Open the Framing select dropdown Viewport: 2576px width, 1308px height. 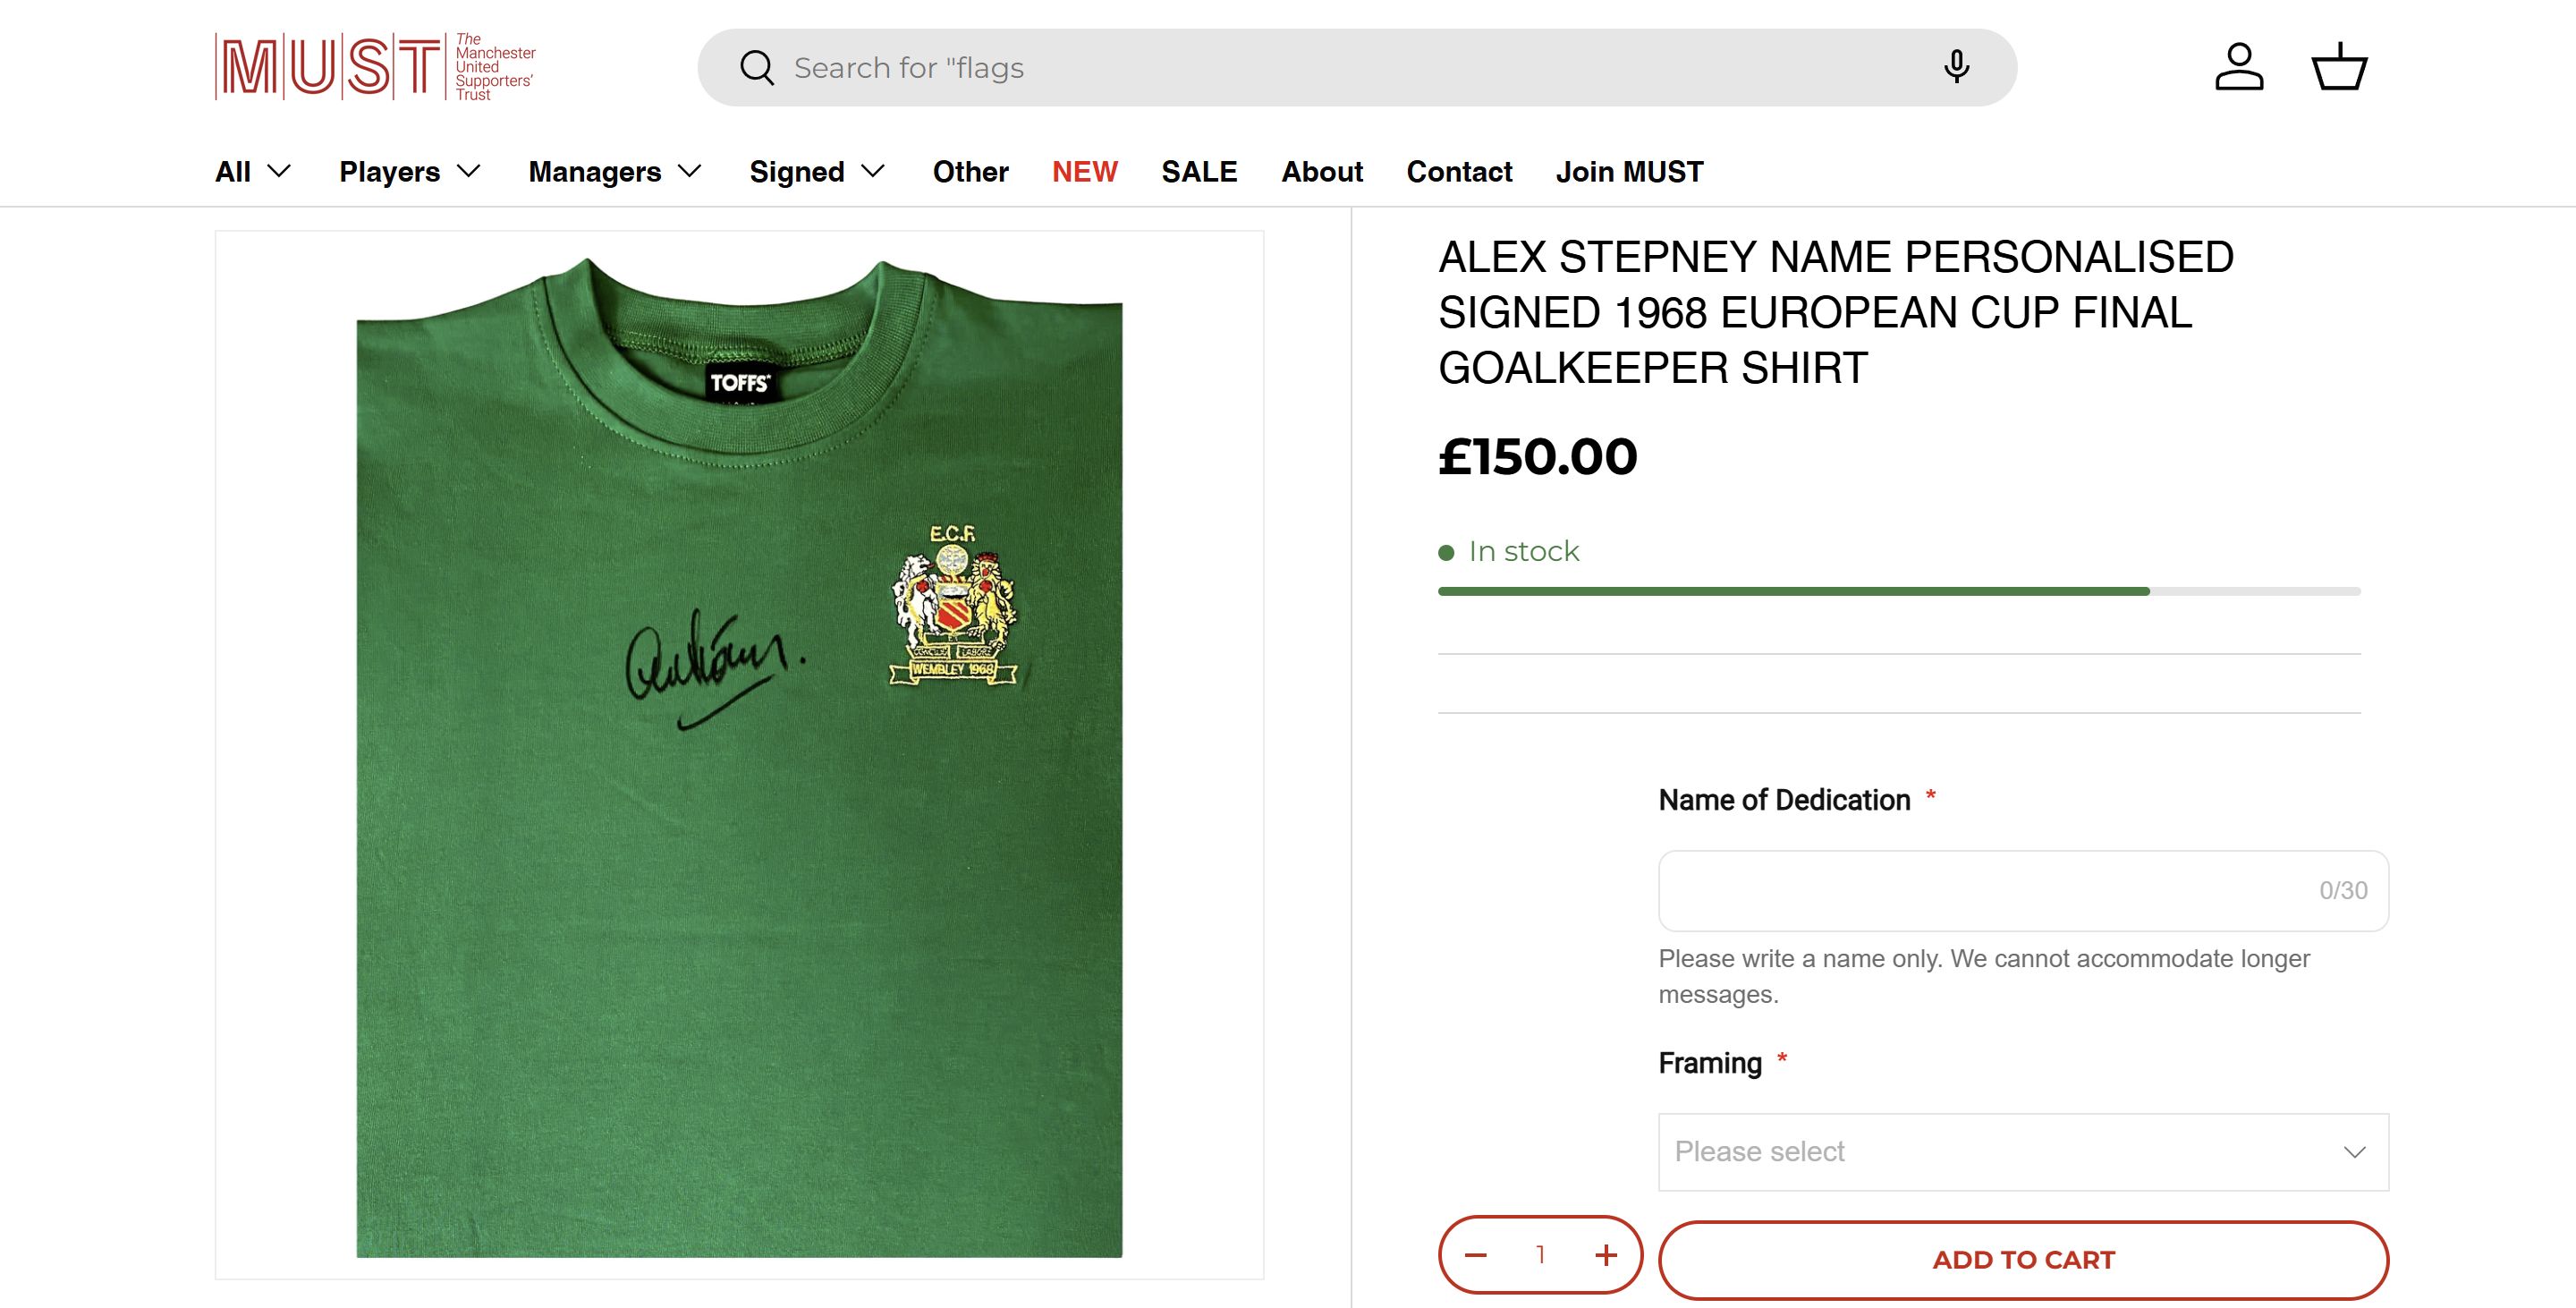[x=2022, y=1152]
